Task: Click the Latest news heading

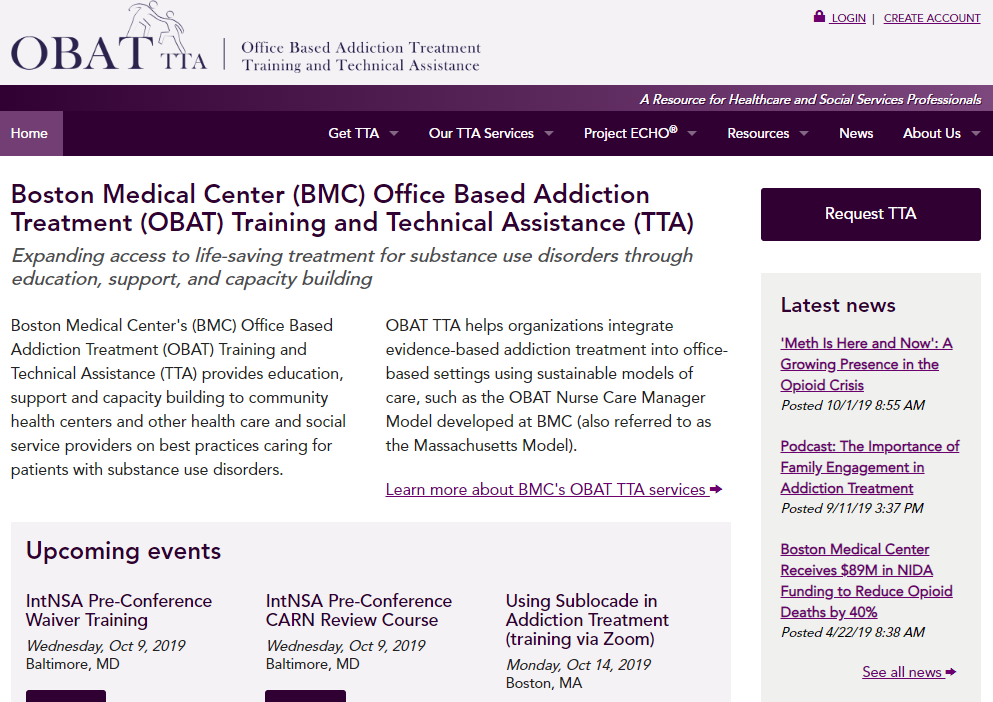Action: (x=838, y=305)
